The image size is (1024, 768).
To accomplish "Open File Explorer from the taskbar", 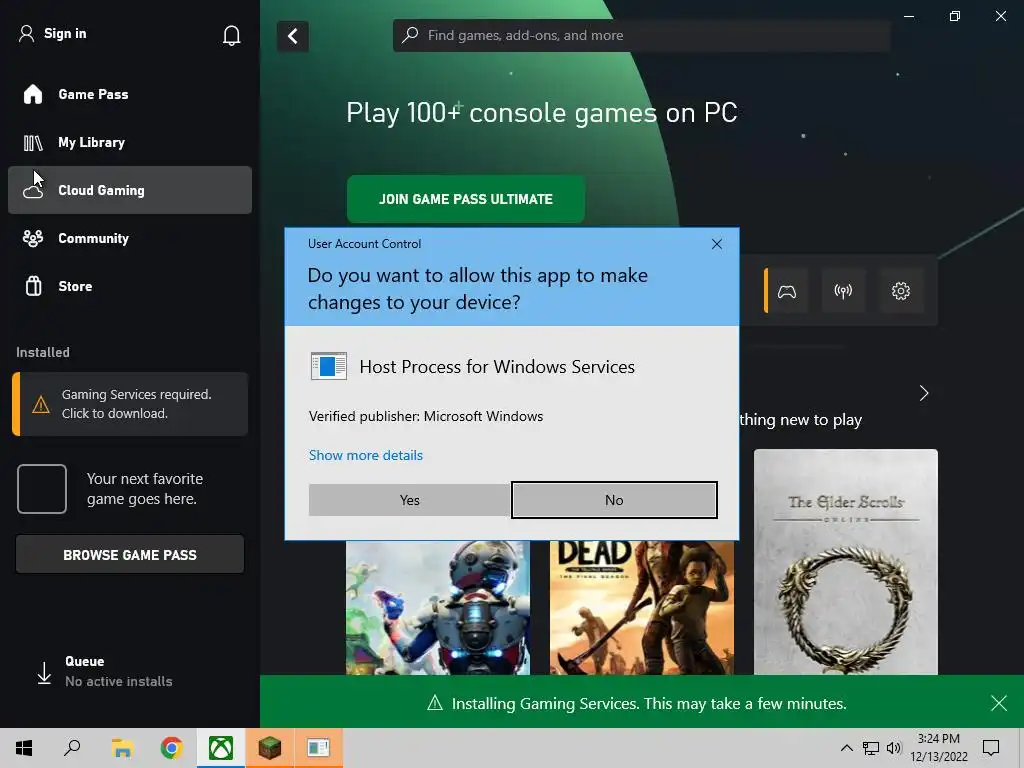I will coord(122,748).
